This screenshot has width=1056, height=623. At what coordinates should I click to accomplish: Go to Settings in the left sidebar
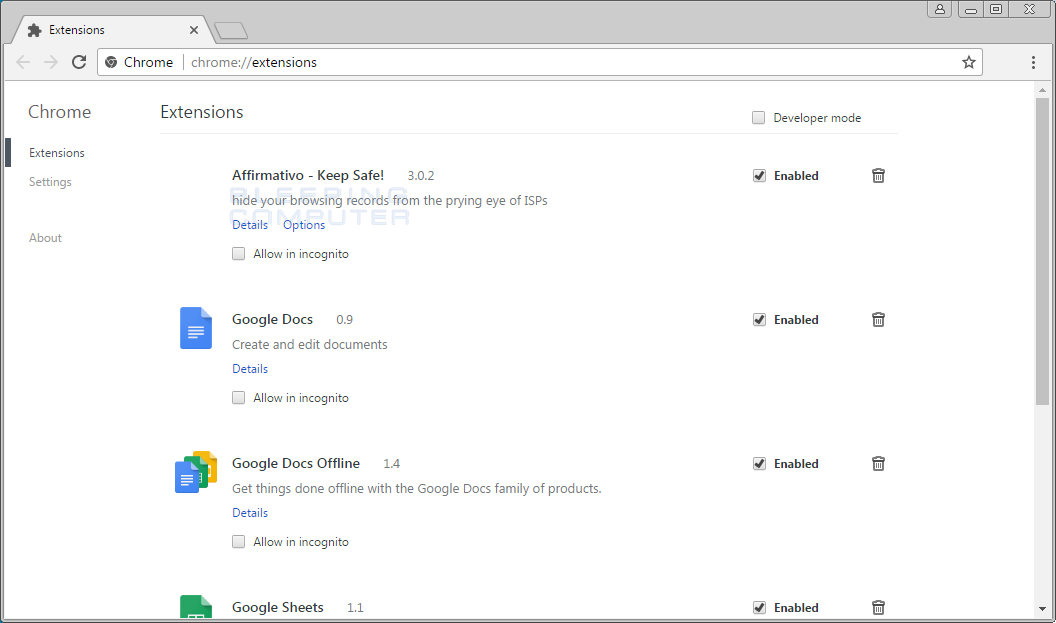tap(50, 182)
